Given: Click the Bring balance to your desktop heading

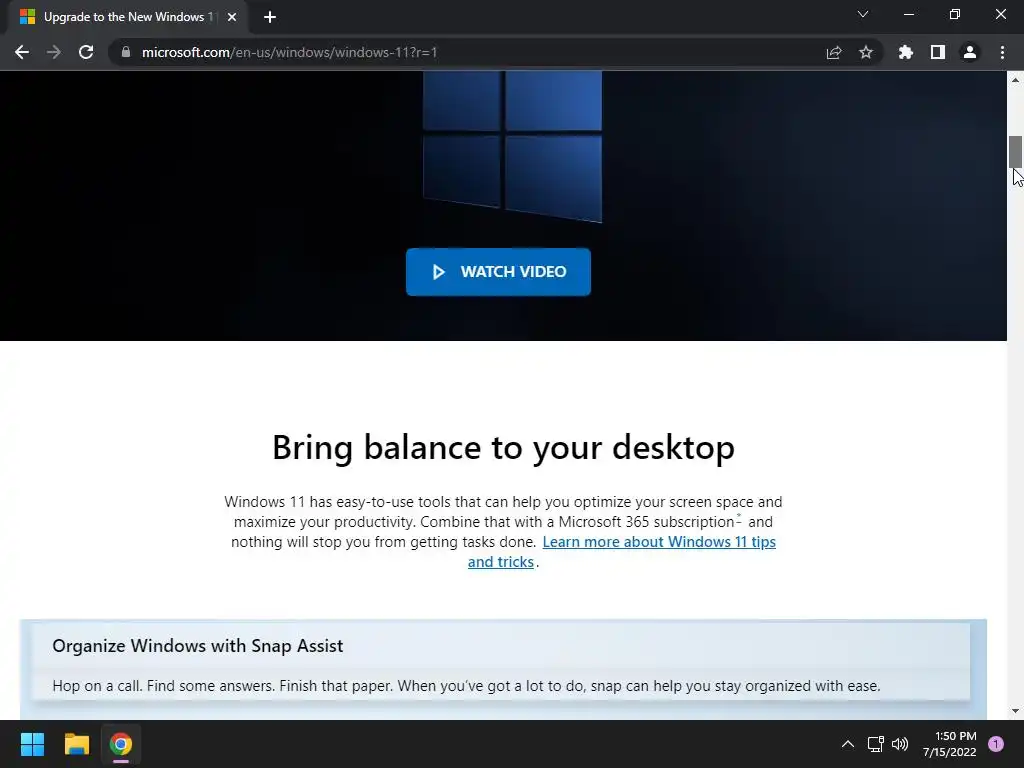Looking at the screenshot, I should click(504, 448).
